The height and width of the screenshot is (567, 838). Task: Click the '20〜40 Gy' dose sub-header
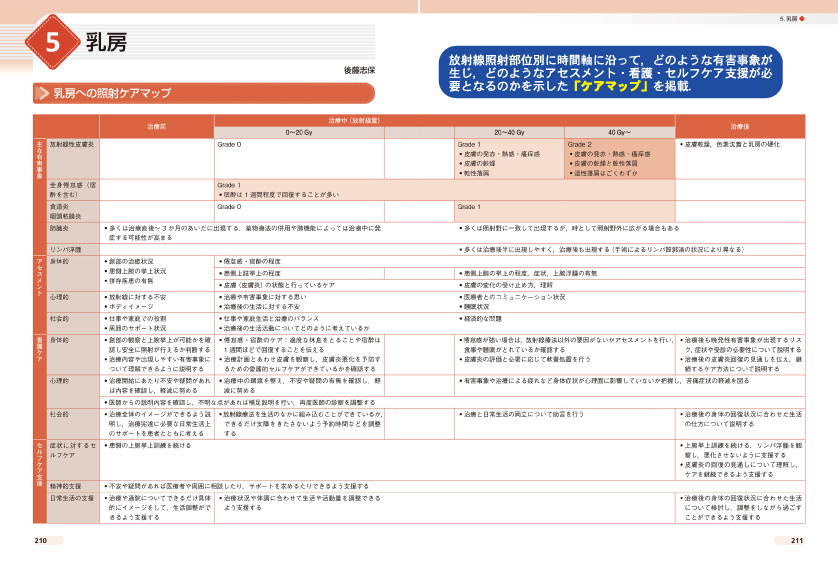[x=509, y=133]
